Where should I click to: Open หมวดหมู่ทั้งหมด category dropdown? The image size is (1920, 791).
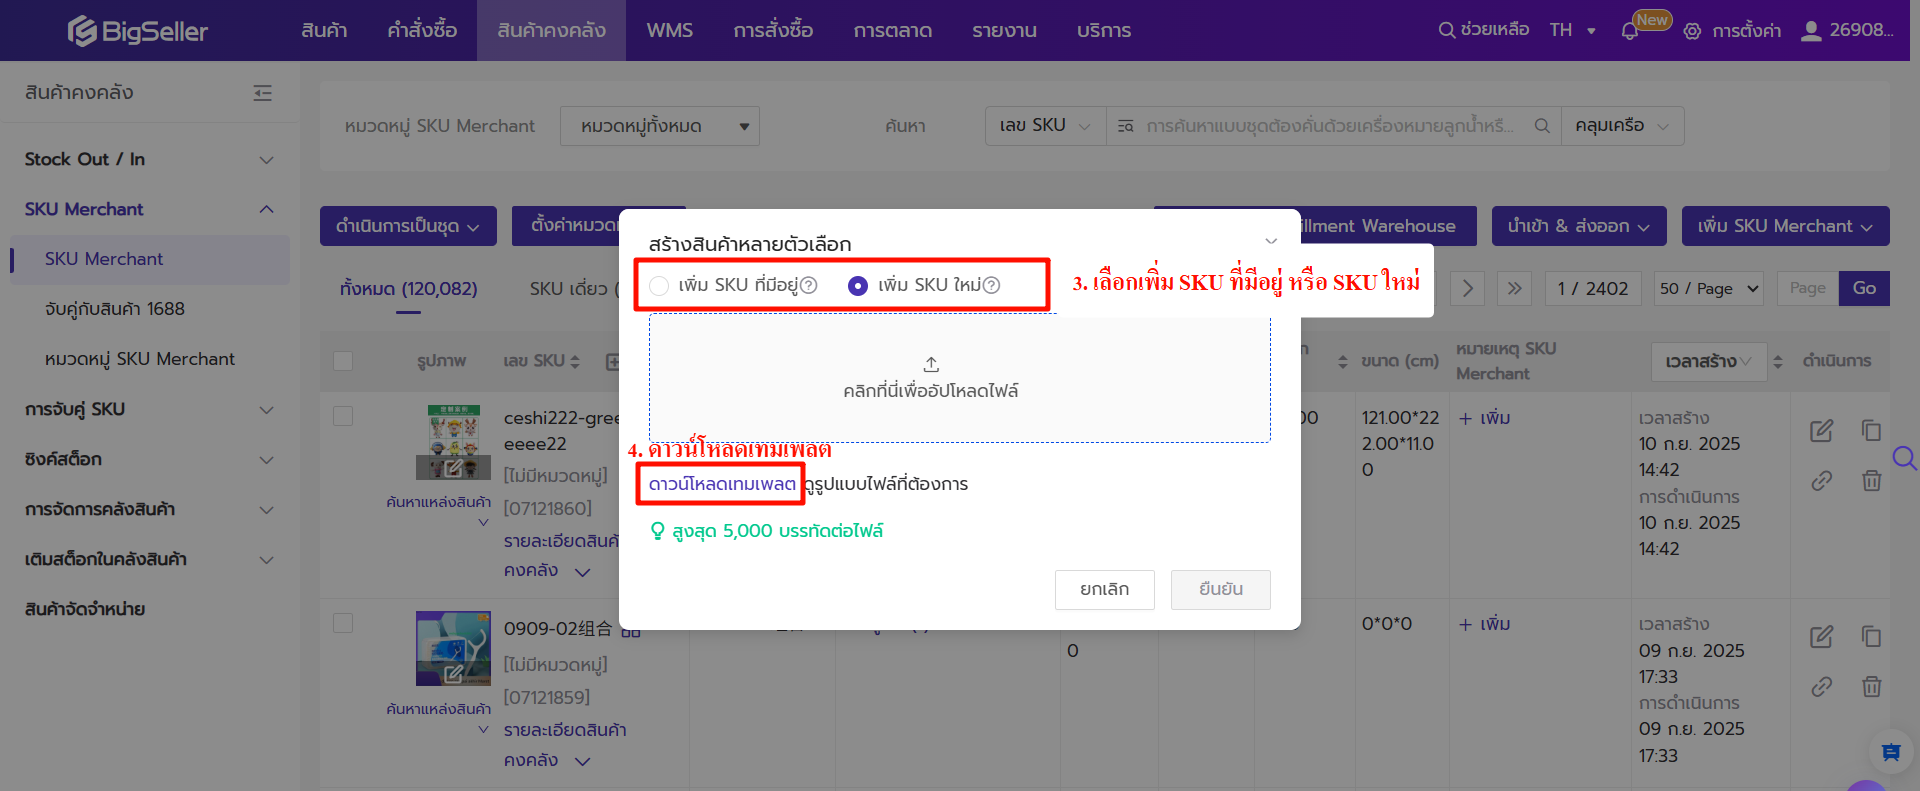660,126
